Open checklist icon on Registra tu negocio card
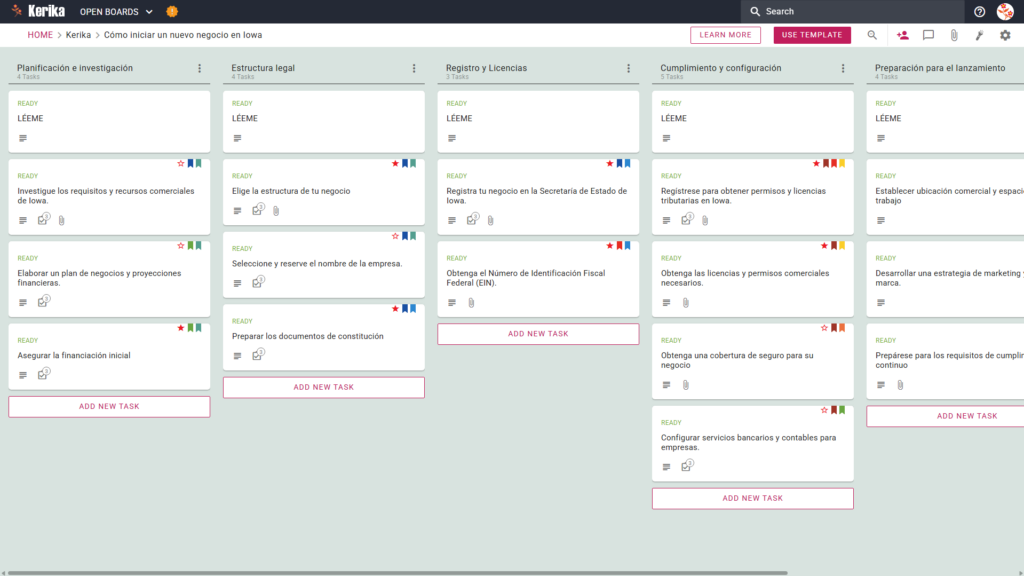Screen dimensions: 1024x576 point(472,219)
